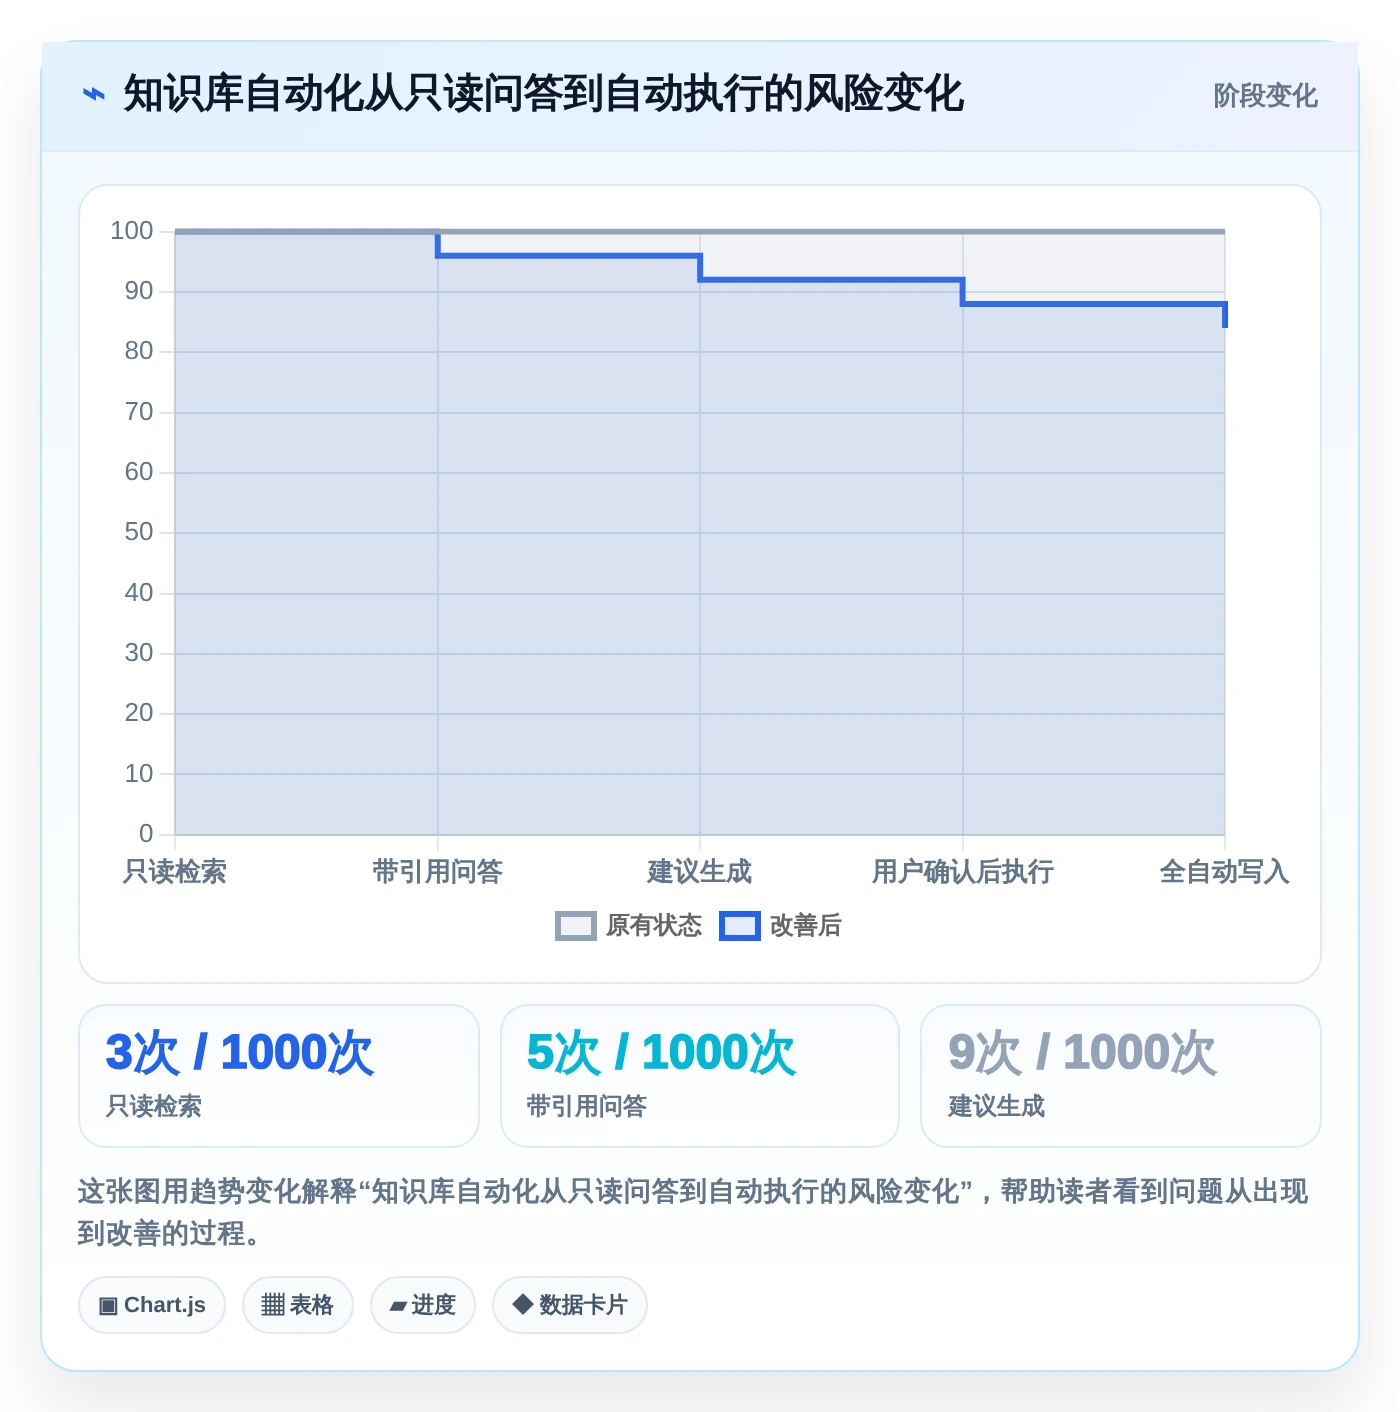The image size is (1400, 1412).
Task: Click the 全自动写入 x-axis label
Action: [1224, 872]
